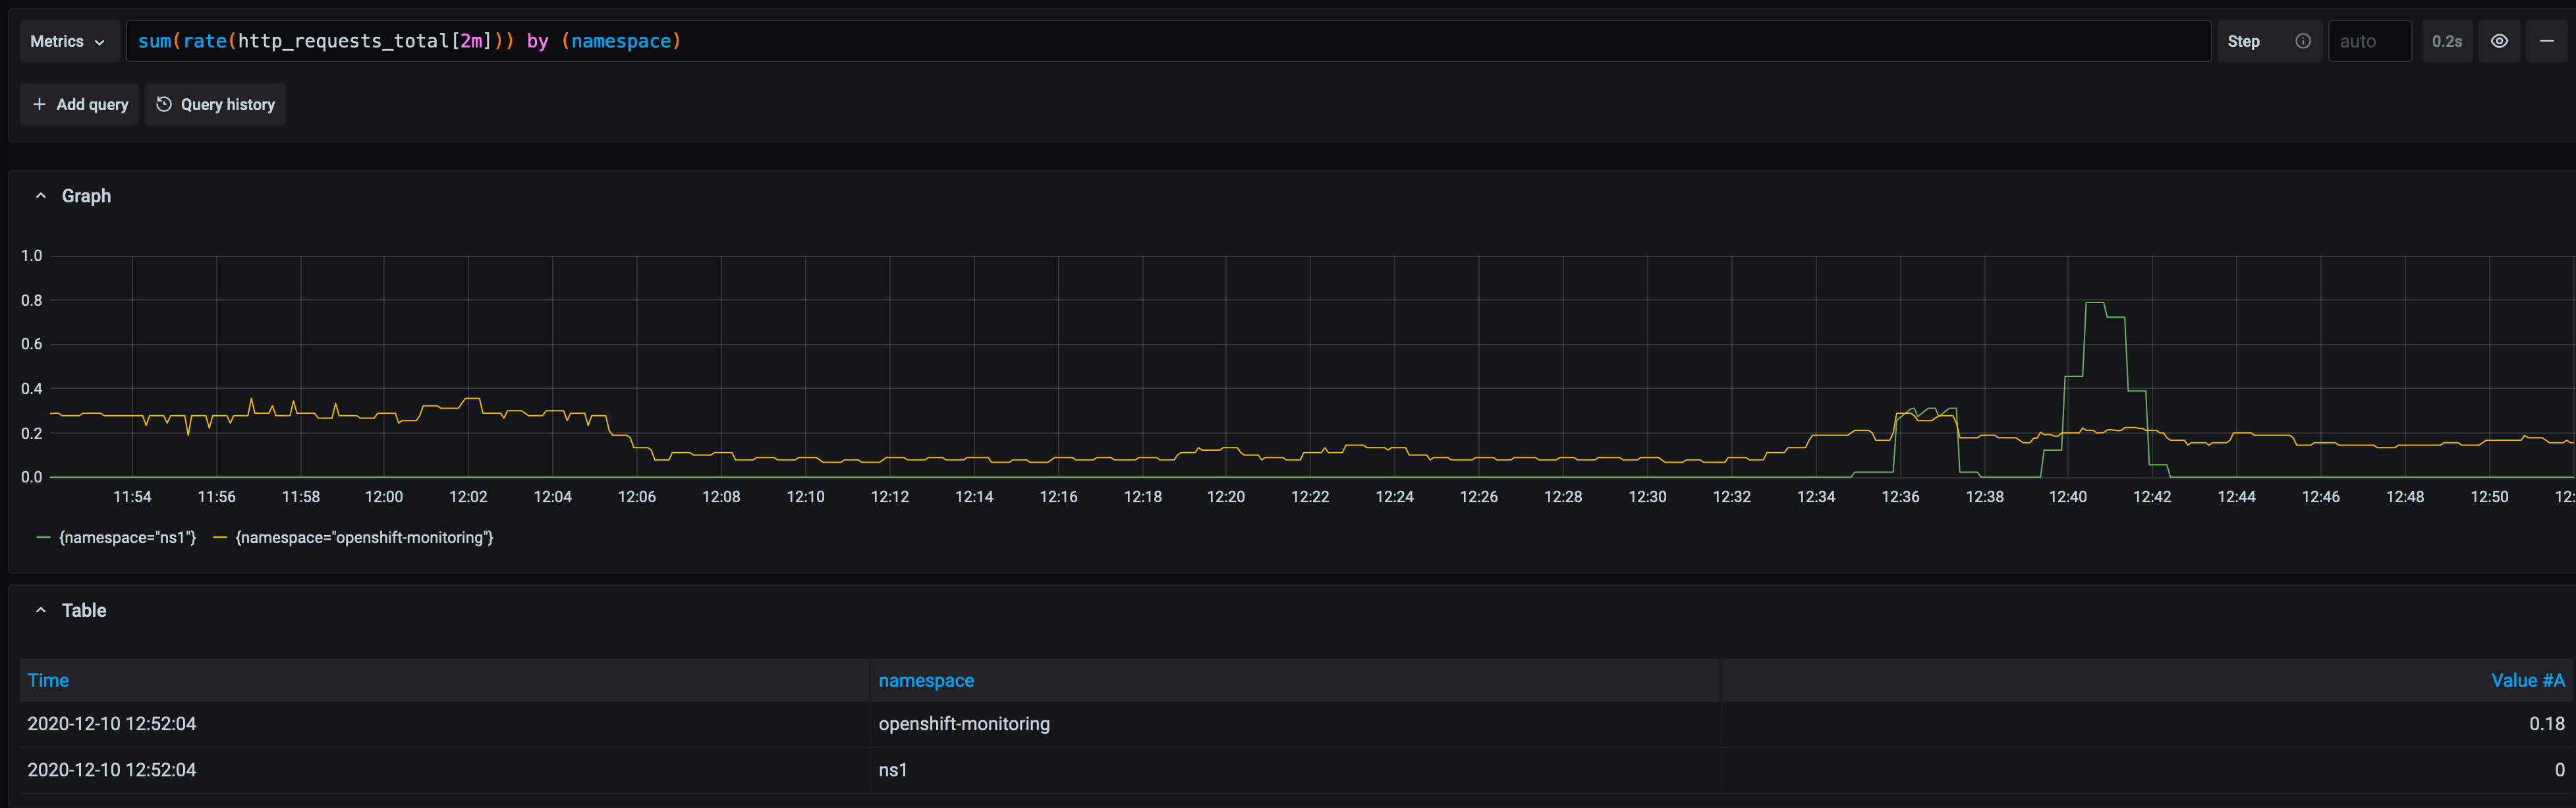Sort table by Time column header
Viewport: 2576px width, 808px height.
point(48,680)
